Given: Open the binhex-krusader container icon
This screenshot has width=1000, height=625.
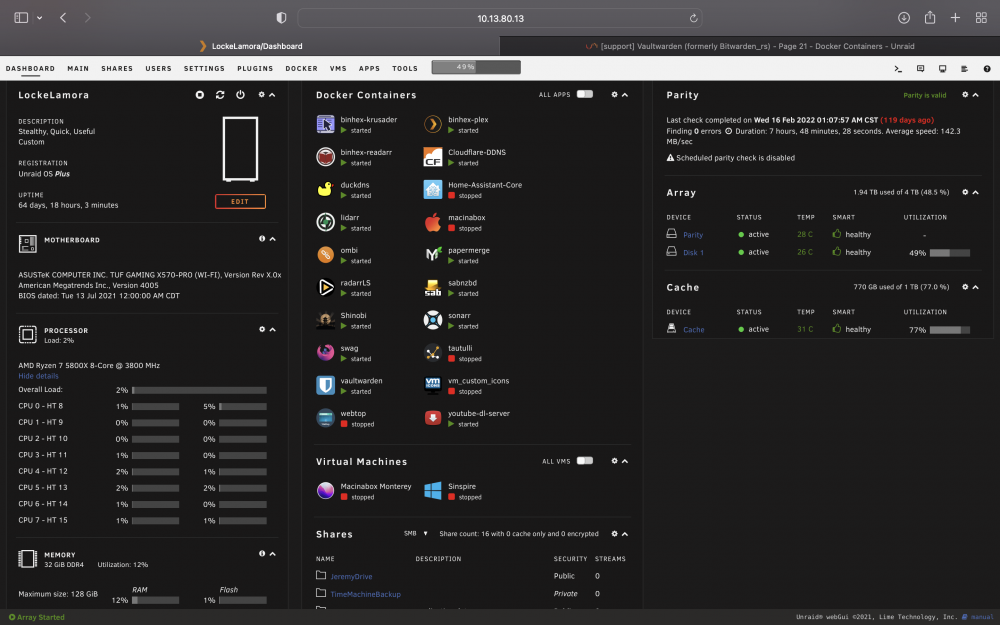Looking at the screenshot, I should click(x=325, y=124).
